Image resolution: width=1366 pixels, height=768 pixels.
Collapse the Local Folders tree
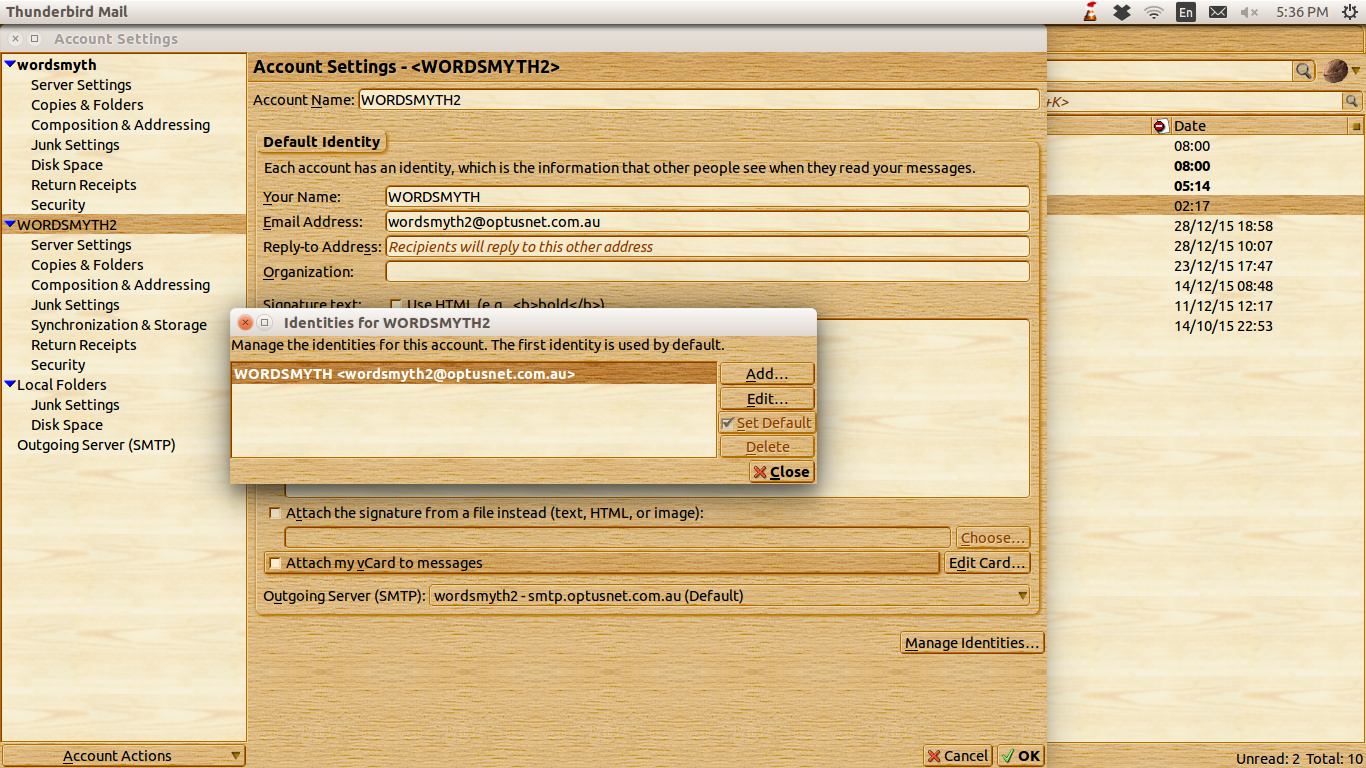tap(10, 385)
